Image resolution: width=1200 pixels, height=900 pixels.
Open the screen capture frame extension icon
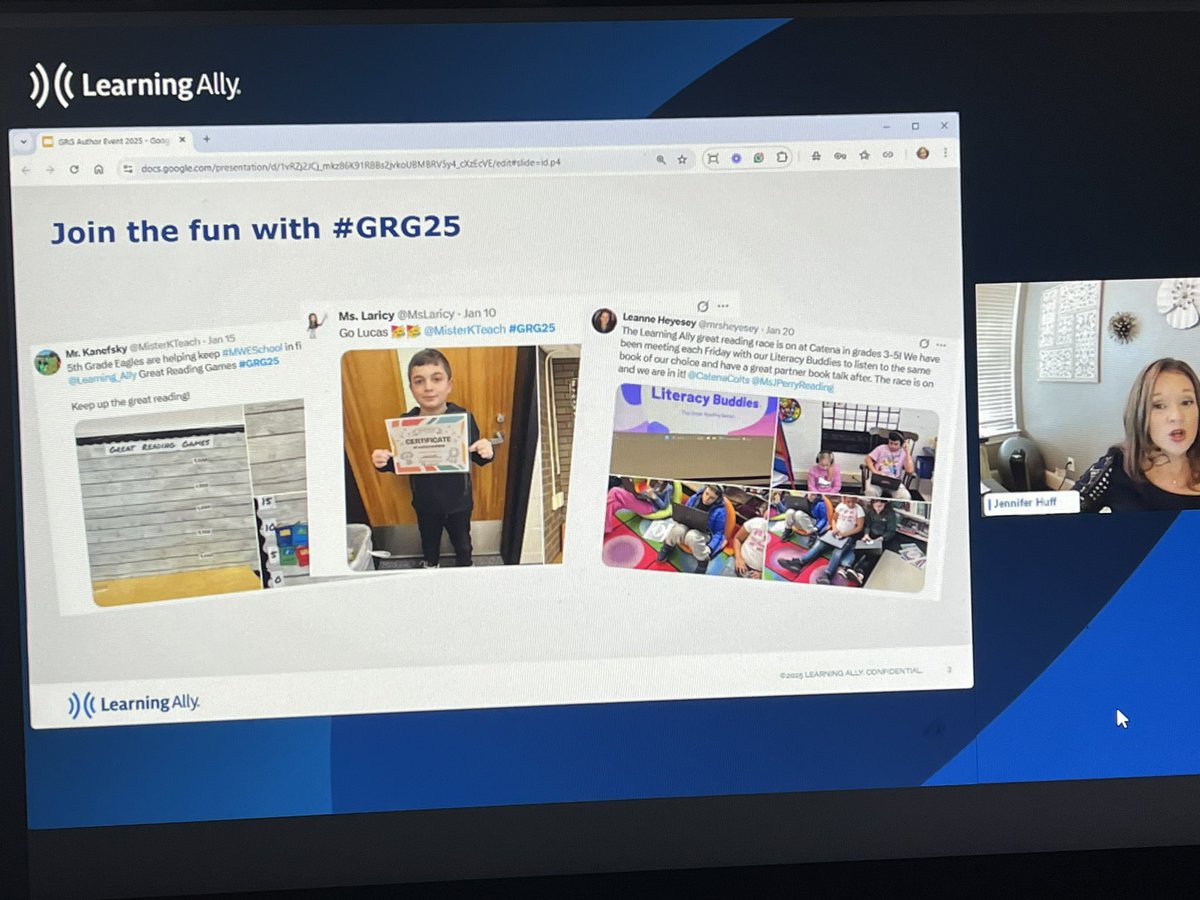713,158
